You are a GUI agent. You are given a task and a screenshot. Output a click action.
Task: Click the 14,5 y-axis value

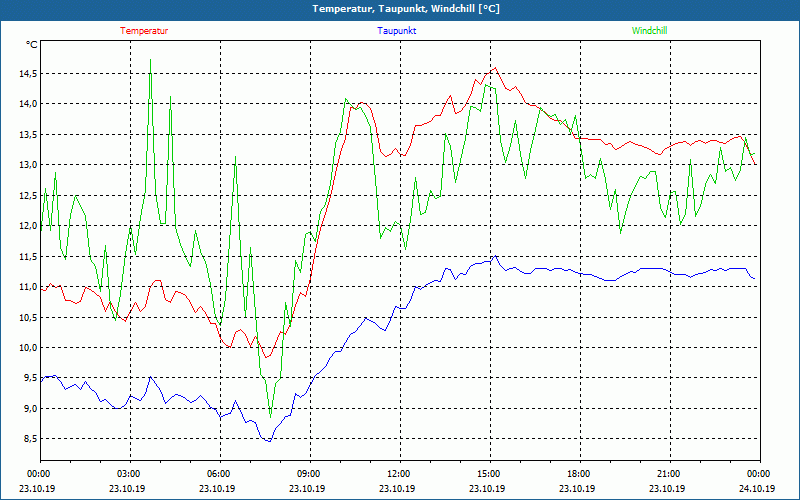pos(28,74)
